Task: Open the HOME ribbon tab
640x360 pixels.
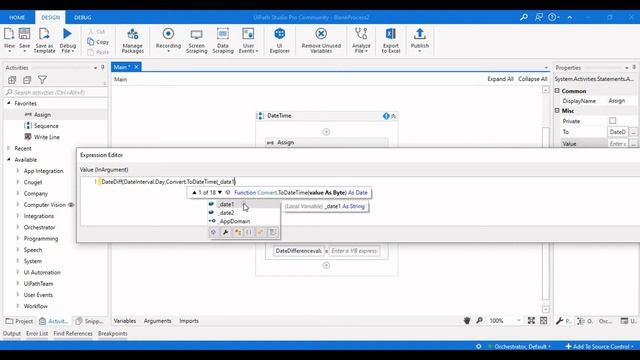Action: (x=17, y=18)
